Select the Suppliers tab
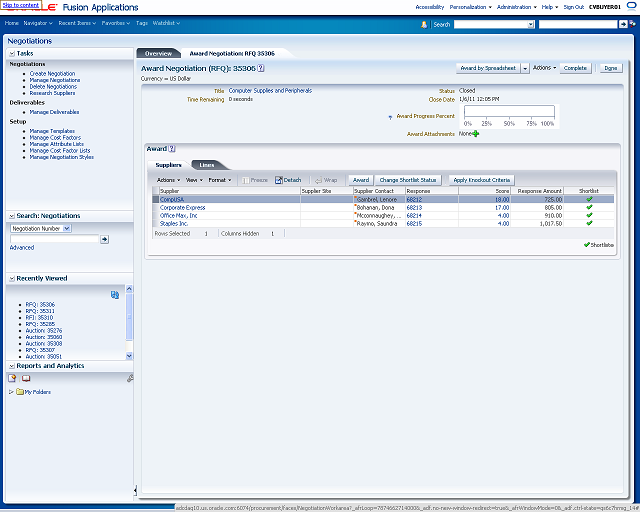Viewport: 640px width, 512px height. 168,165
